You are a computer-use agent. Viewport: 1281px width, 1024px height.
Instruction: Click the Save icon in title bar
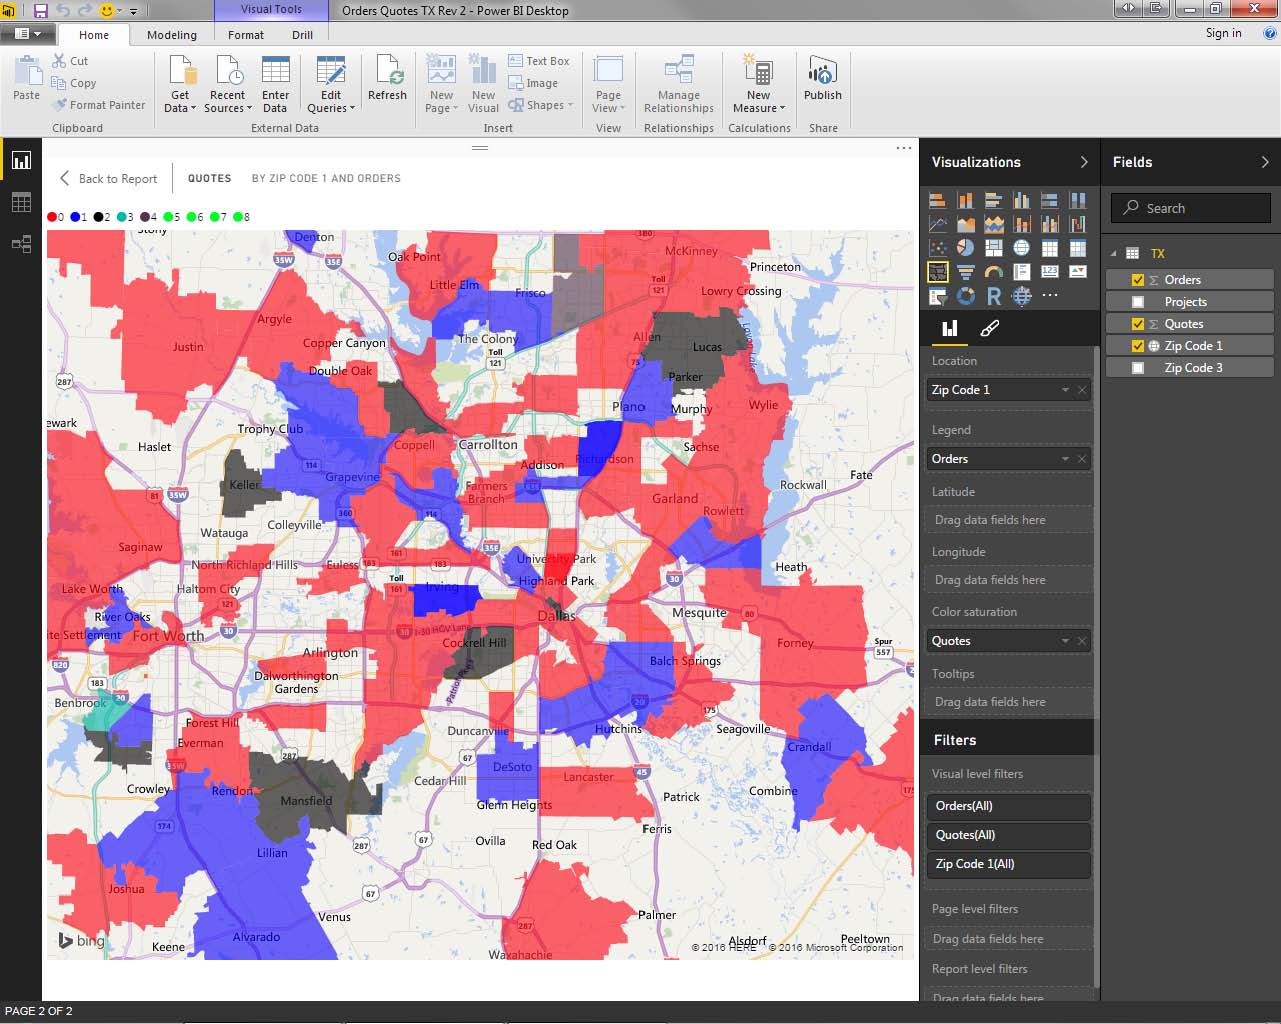click(41, 10)
